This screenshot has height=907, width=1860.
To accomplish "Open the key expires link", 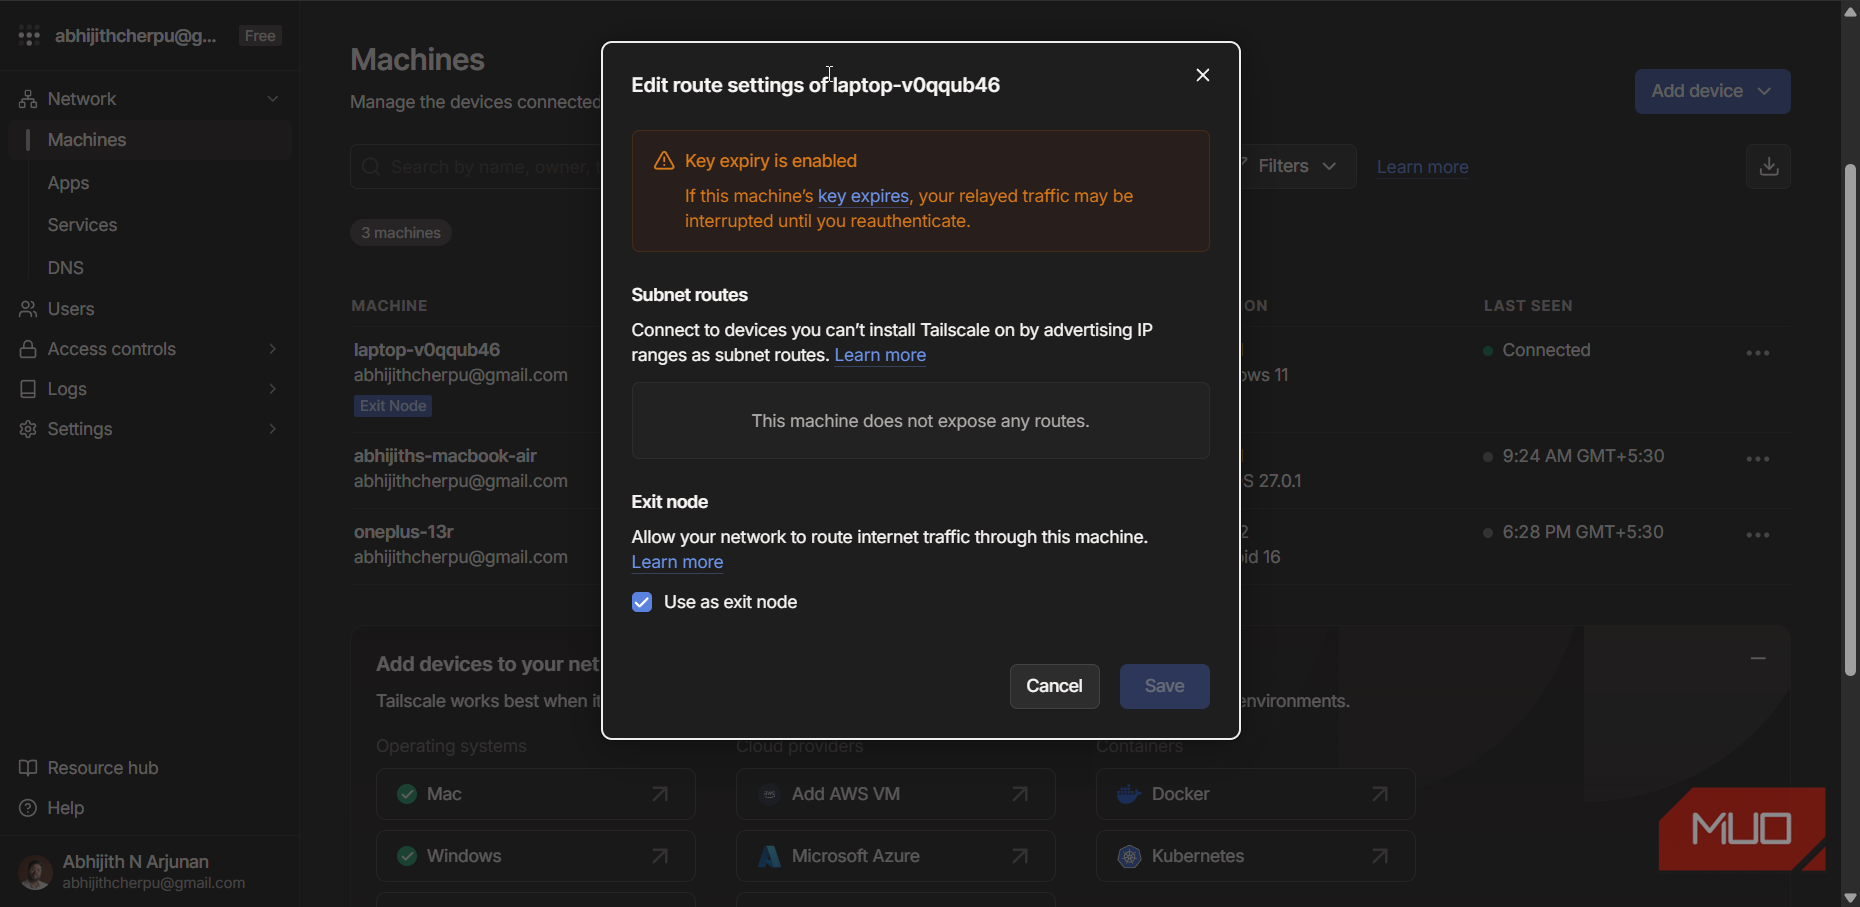I will [863, 196].
